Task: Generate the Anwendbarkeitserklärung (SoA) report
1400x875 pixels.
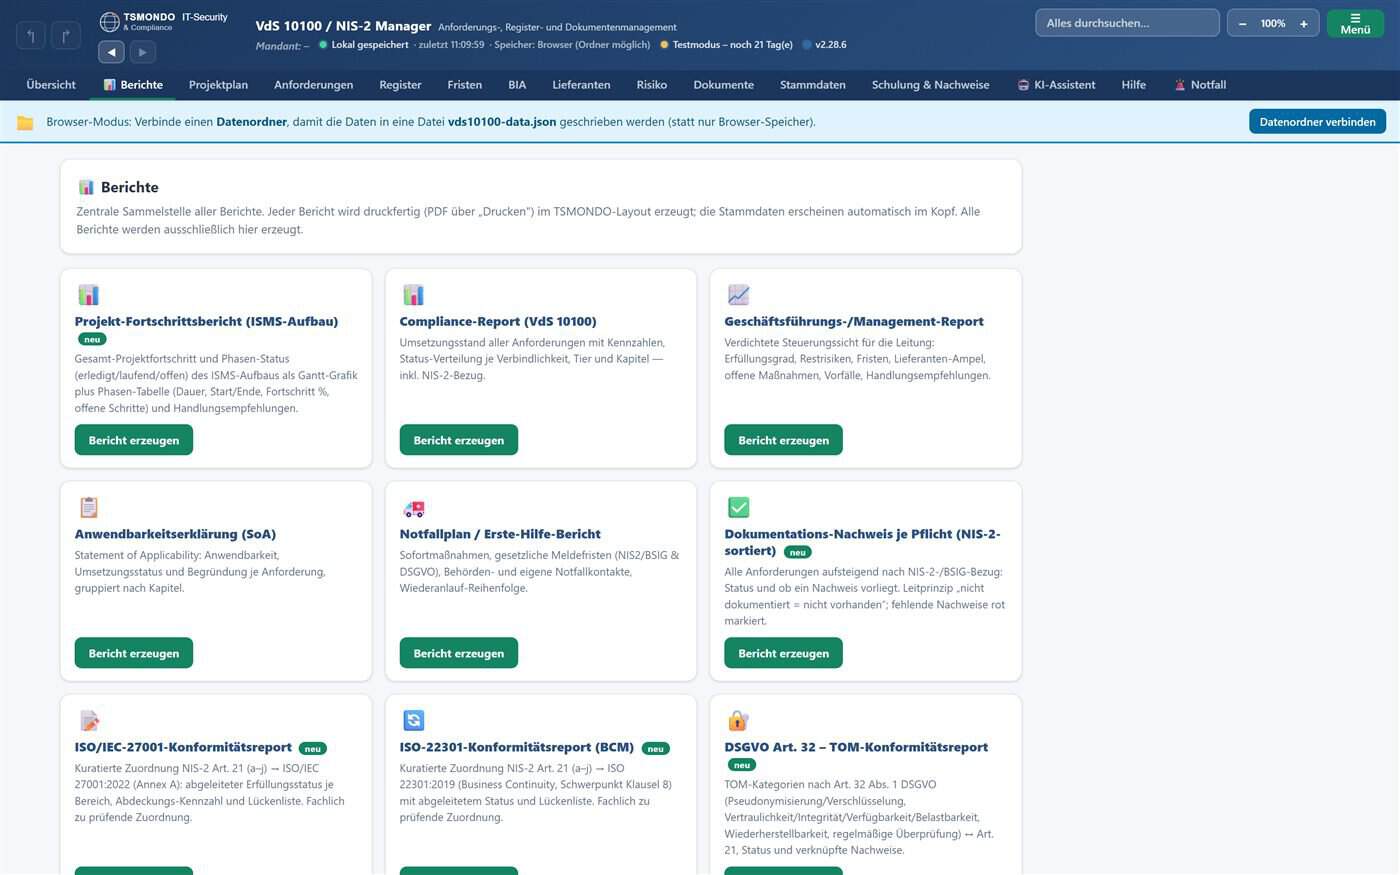Action: 134,653
